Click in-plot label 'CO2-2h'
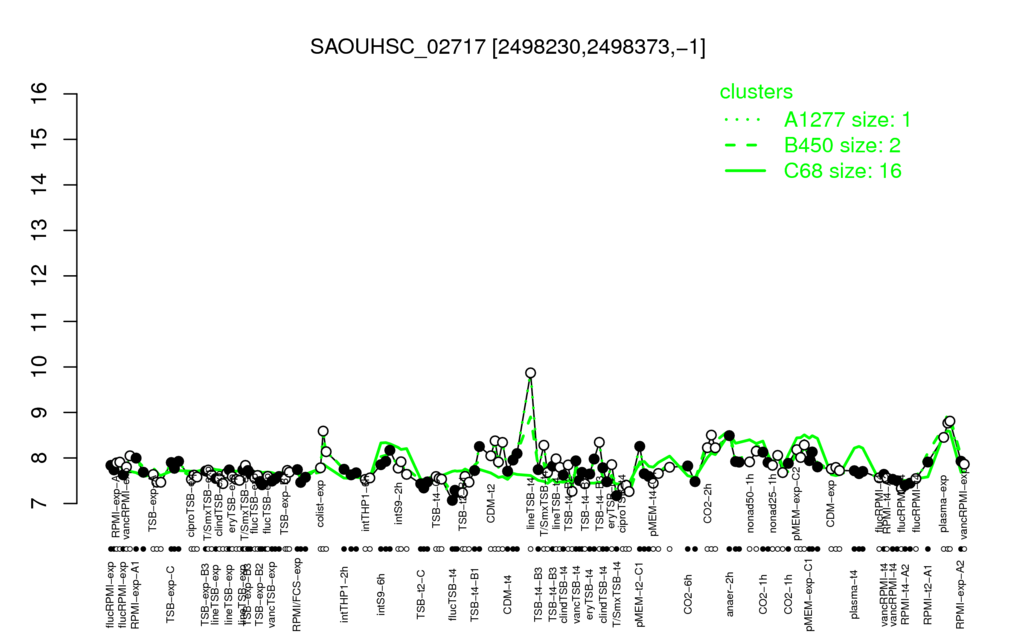This screenshot has height=640, width=1024. click(x=707, y=505)
